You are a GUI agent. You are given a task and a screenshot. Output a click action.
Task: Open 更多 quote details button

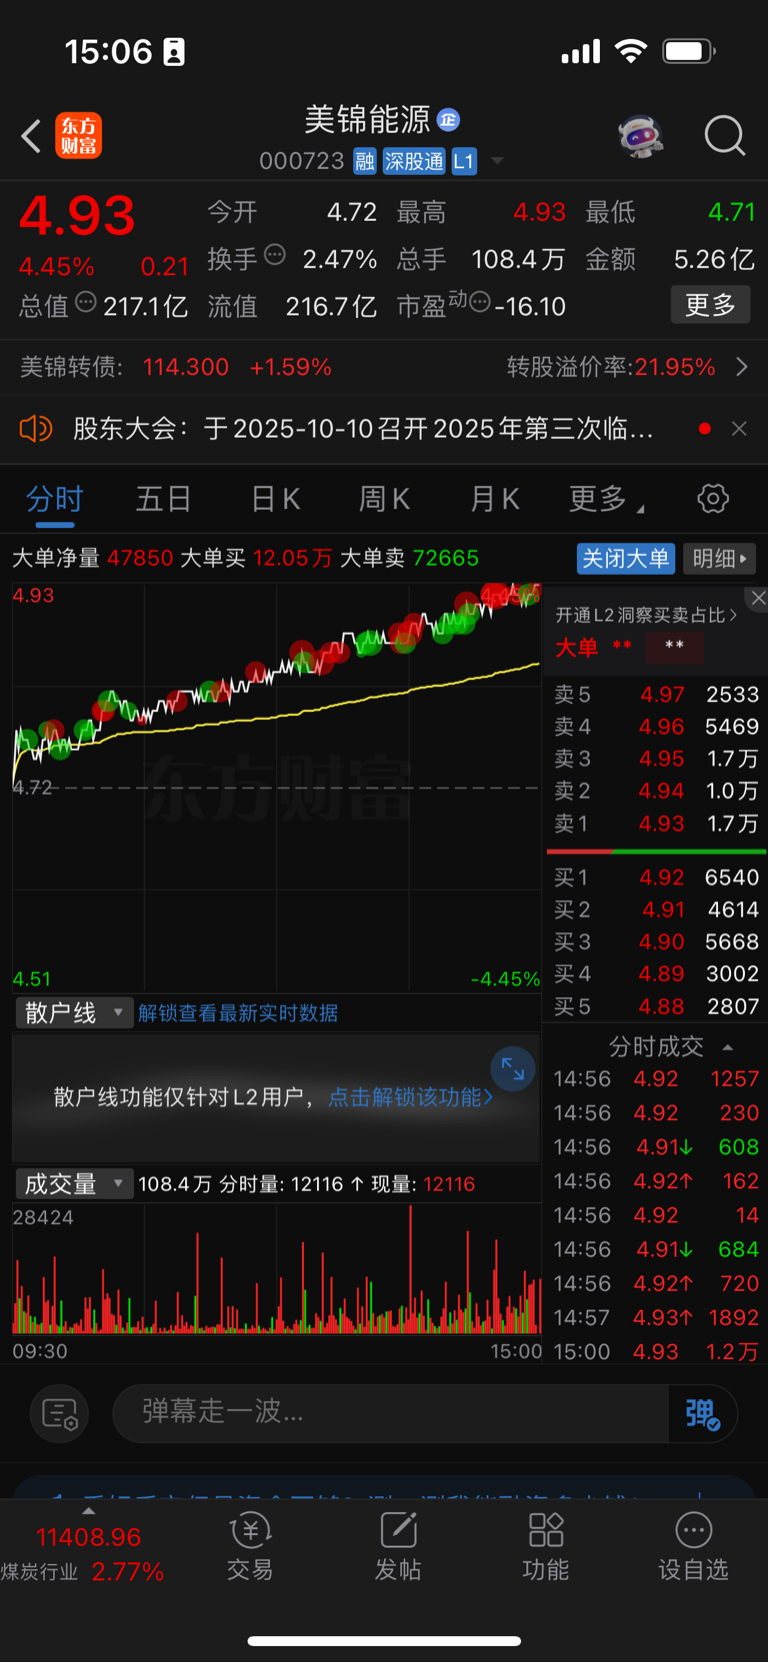coord(710,305)
